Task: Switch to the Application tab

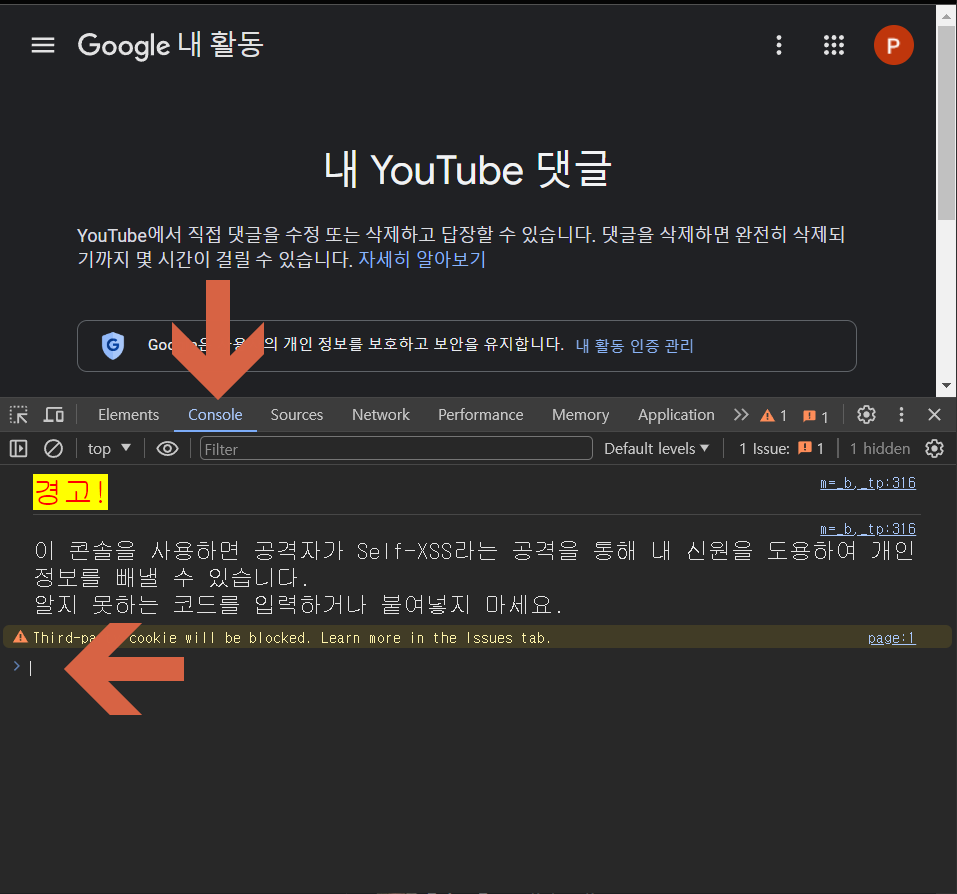Action: (x=676, y=415)
